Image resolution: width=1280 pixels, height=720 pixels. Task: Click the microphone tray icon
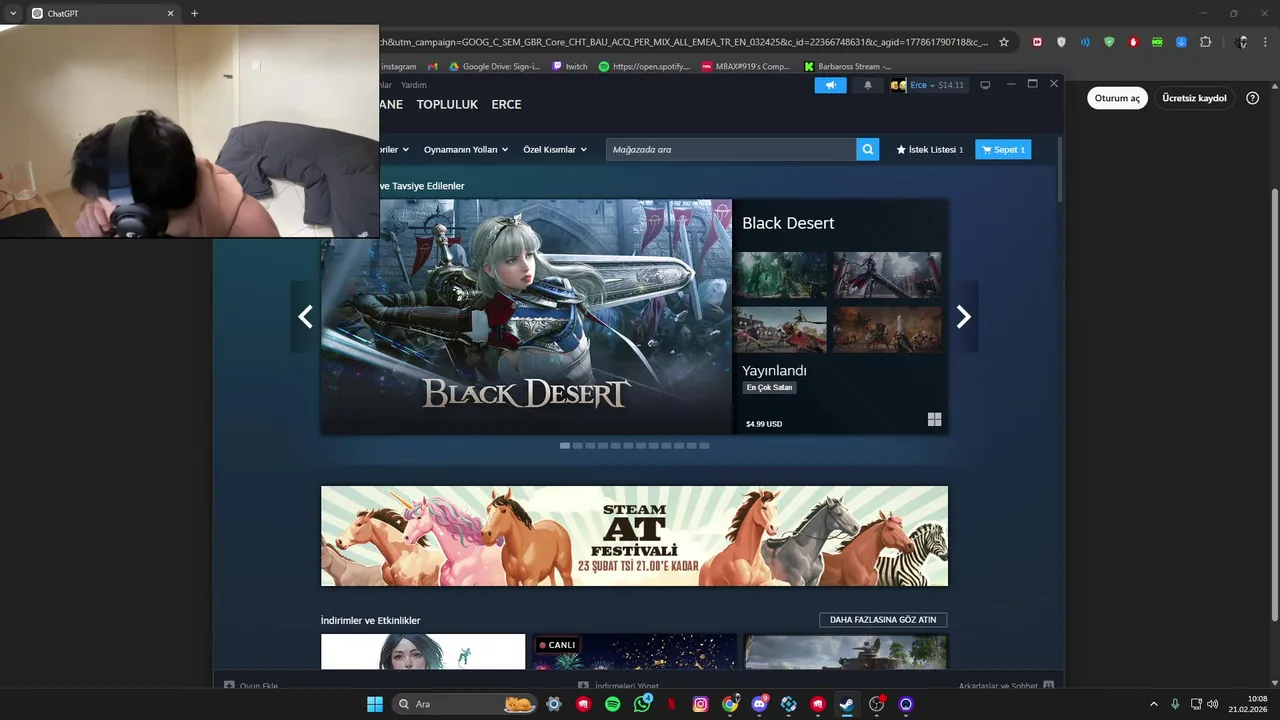click(1175, 704)
